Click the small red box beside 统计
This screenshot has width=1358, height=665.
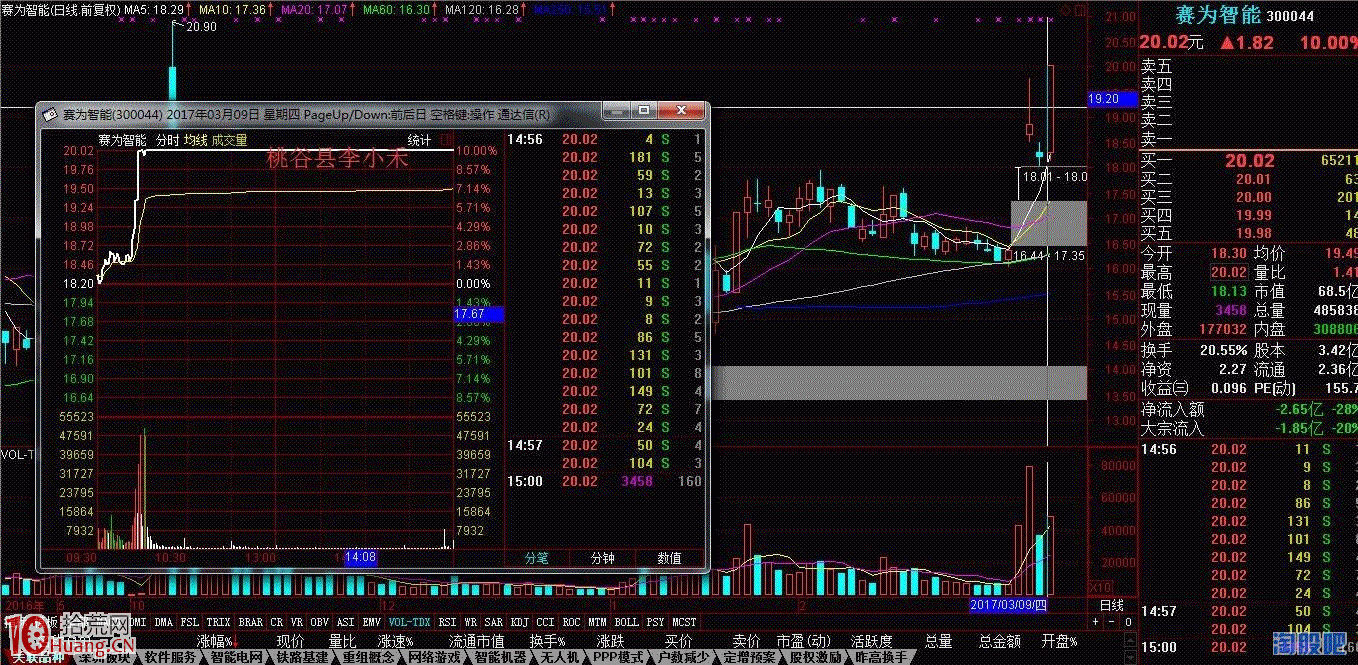click(446, 140)
